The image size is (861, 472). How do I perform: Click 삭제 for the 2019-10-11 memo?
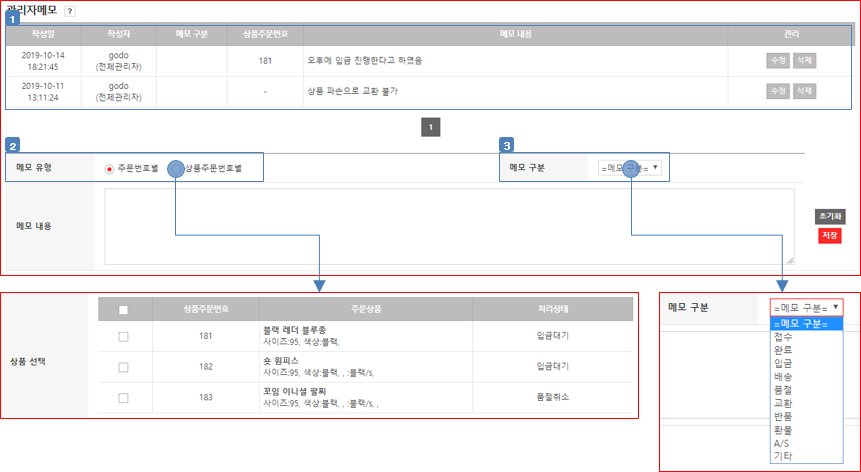(804, 91)
